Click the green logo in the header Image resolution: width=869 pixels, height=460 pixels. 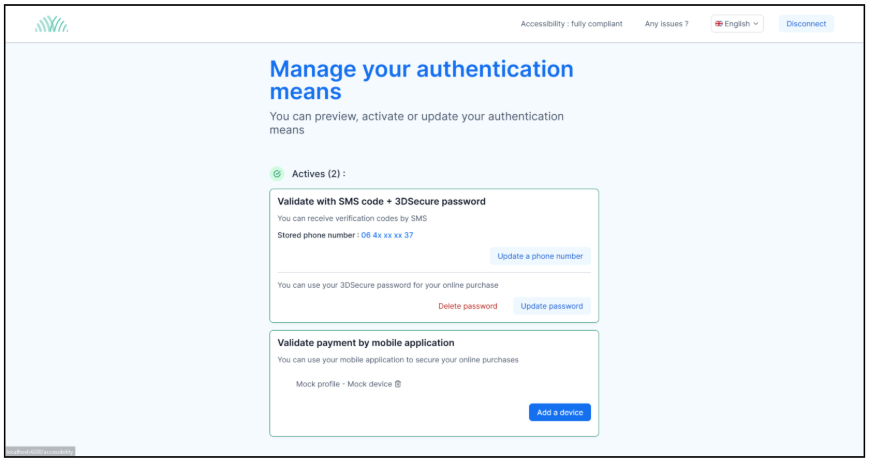click(52, 24)
